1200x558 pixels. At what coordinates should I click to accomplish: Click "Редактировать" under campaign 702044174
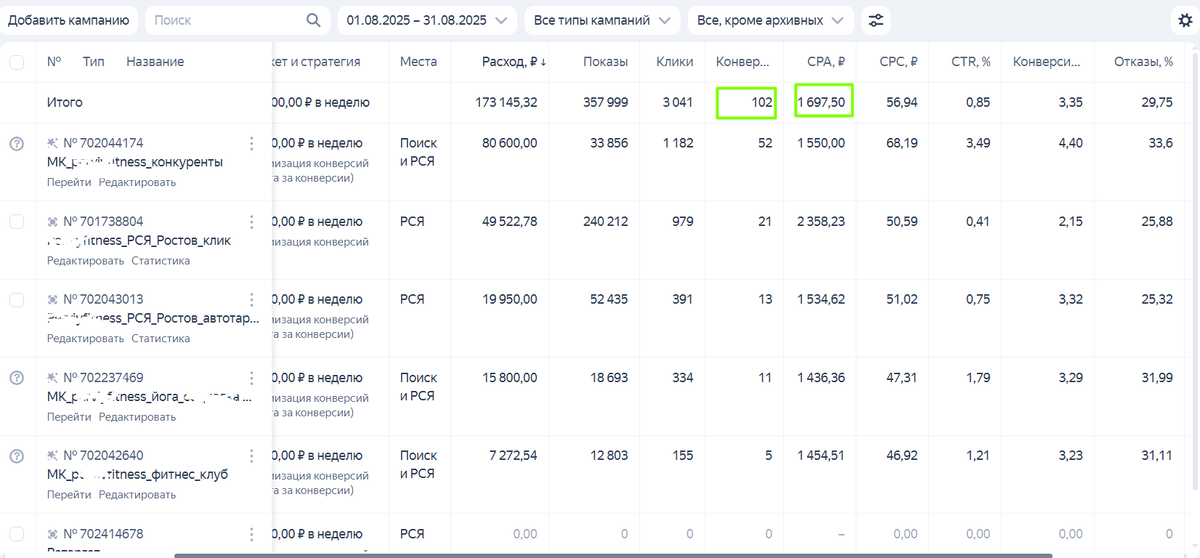(137, 182)
